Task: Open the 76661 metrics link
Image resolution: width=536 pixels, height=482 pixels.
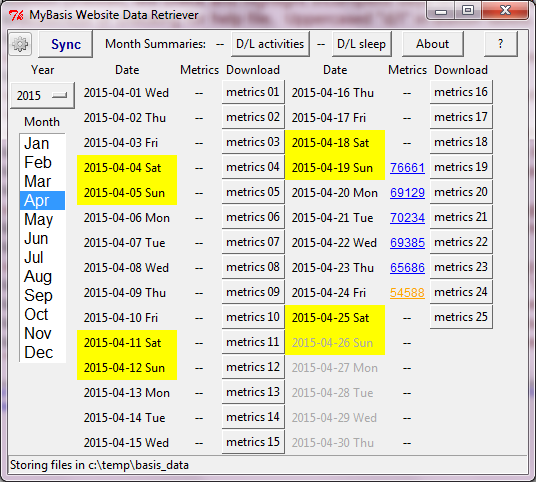Action: (x=407, y=168)
